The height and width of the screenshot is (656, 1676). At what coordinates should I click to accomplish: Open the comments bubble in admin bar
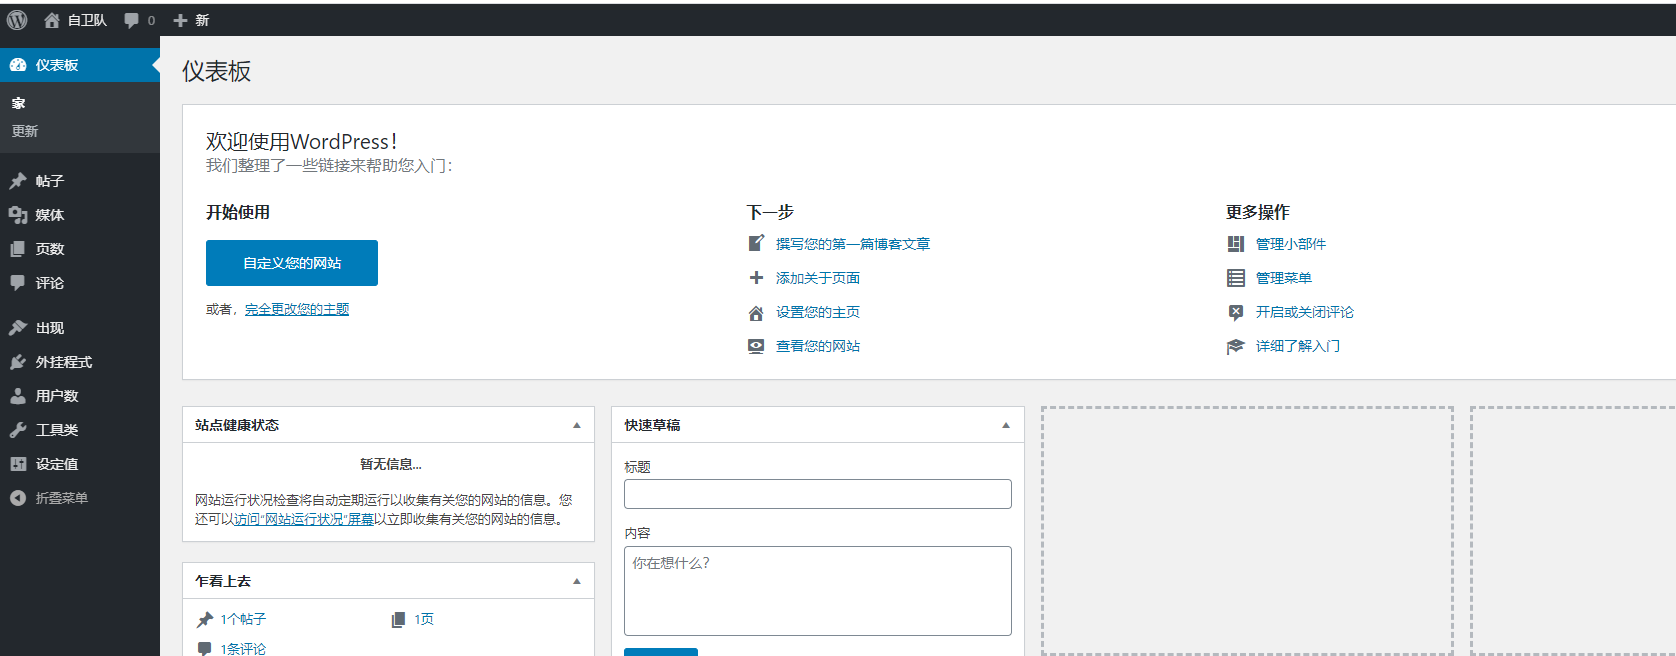coord(131,20)
